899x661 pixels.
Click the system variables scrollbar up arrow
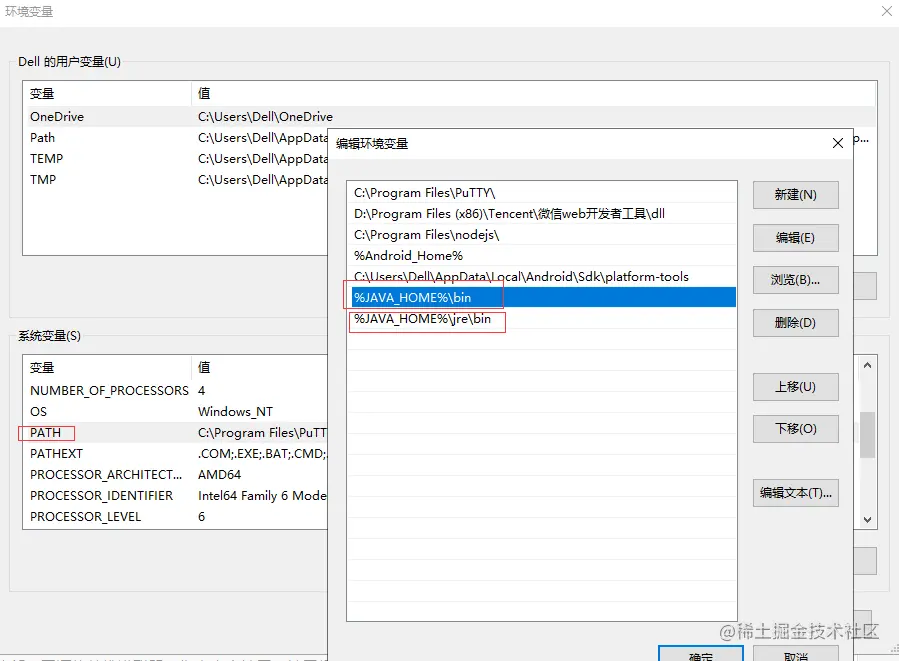(867, 365)
